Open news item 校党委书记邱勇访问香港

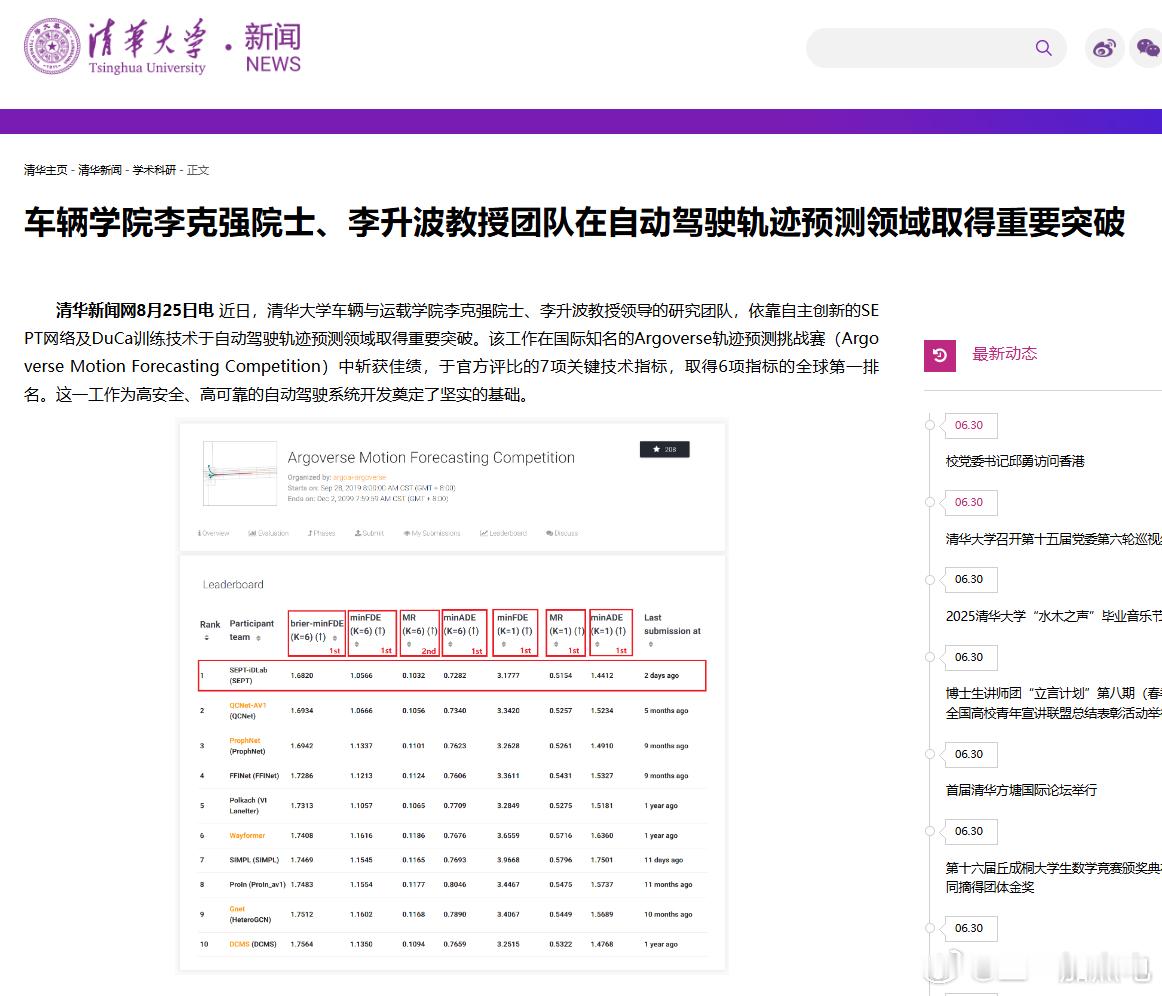pyautogui.click(x=1015, y=462)
